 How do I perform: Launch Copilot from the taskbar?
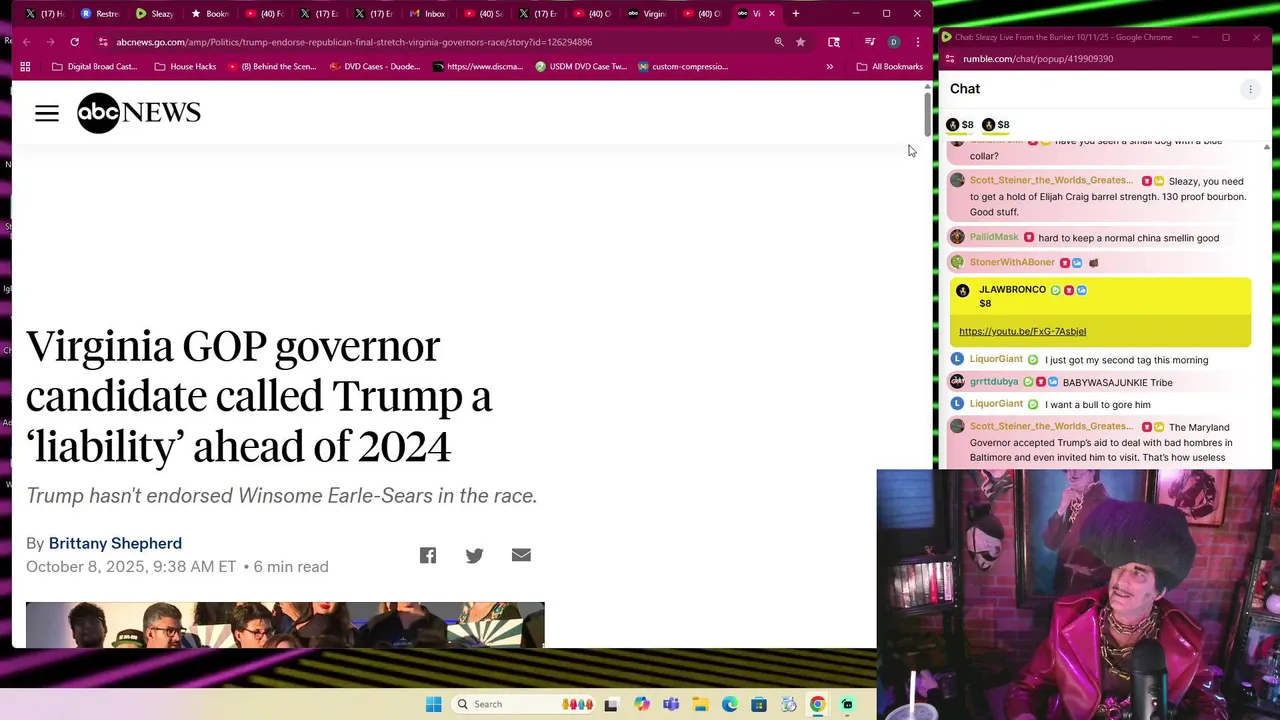642,704
